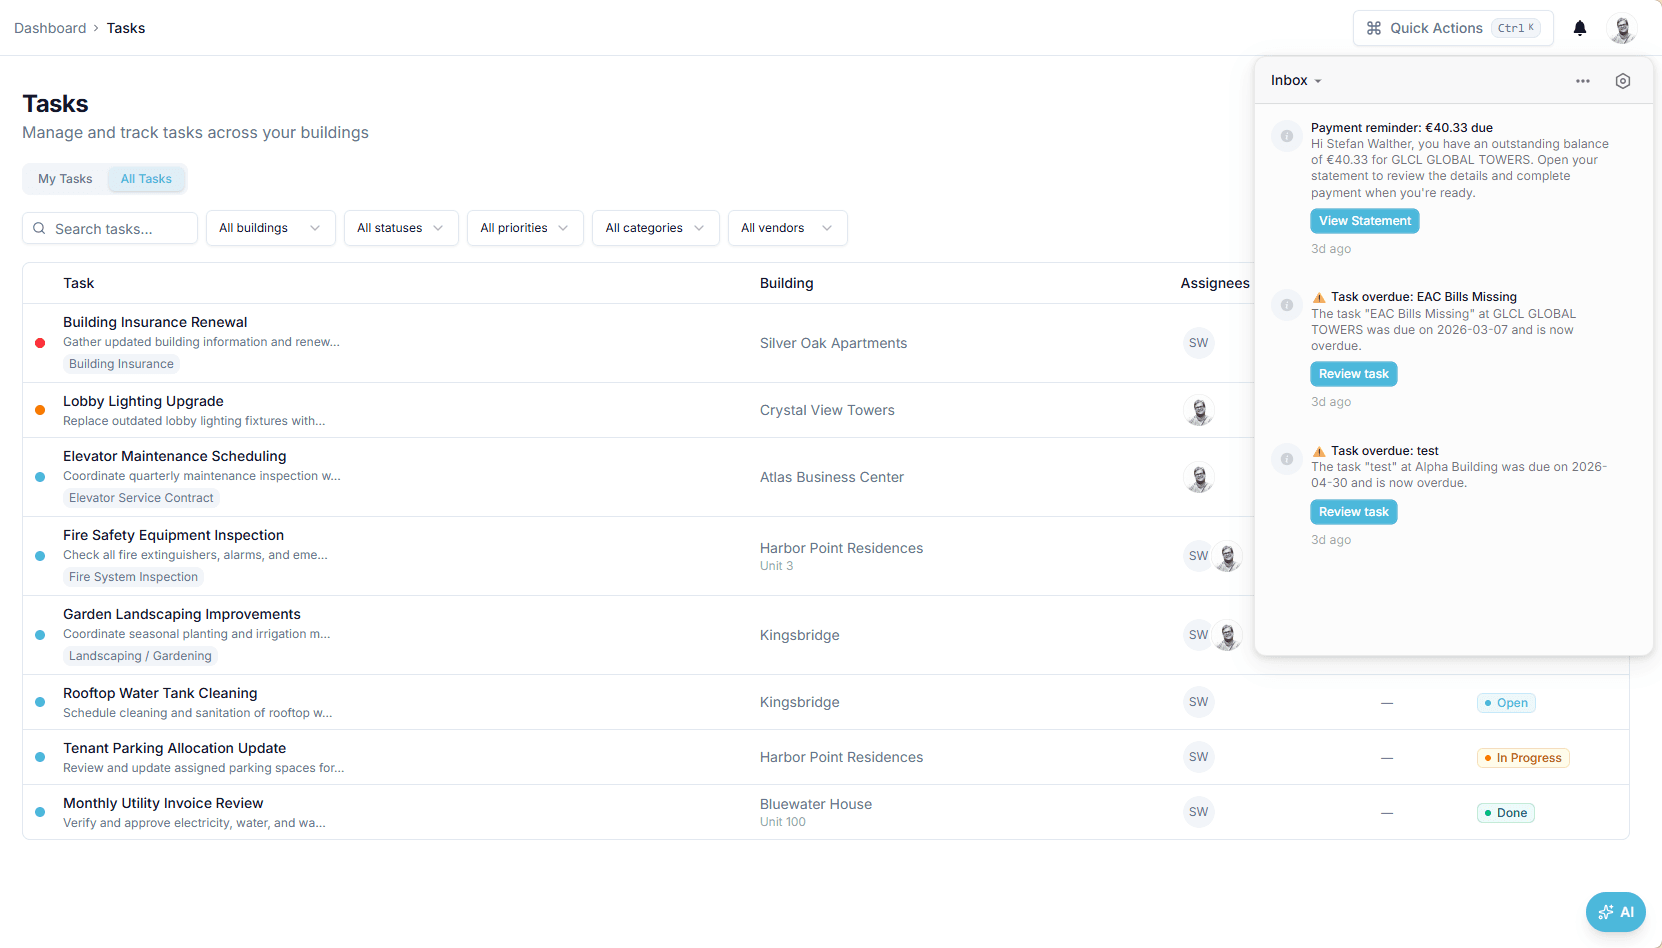The width and height of the screenshot is (1662, 948).
Task: Open the Quick Actions button
Action: (x=1453, y=28)
